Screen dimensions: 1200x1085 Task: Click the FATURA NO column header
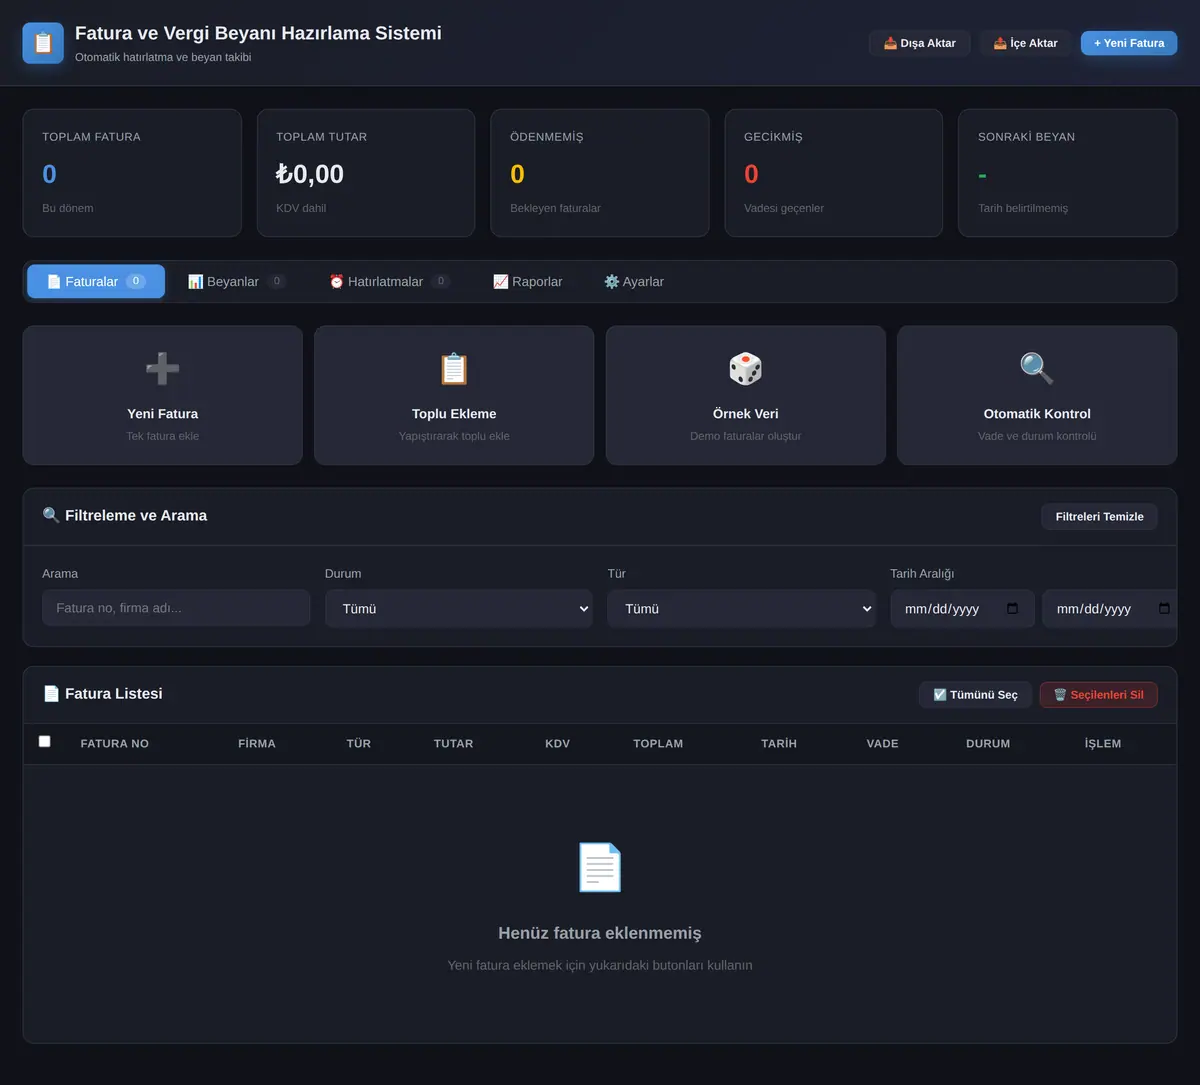click(115, 744)
